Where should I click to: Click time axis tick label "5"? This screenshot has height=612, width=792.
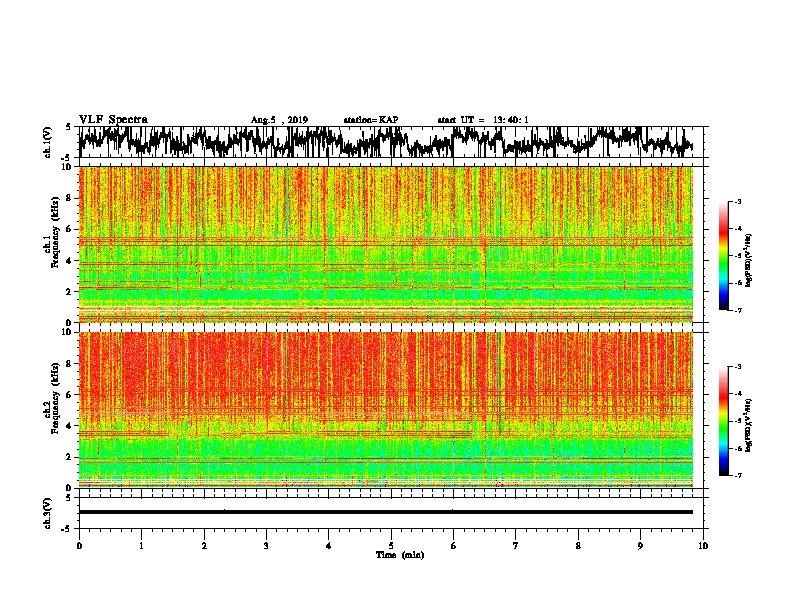[x=391, y=546]
